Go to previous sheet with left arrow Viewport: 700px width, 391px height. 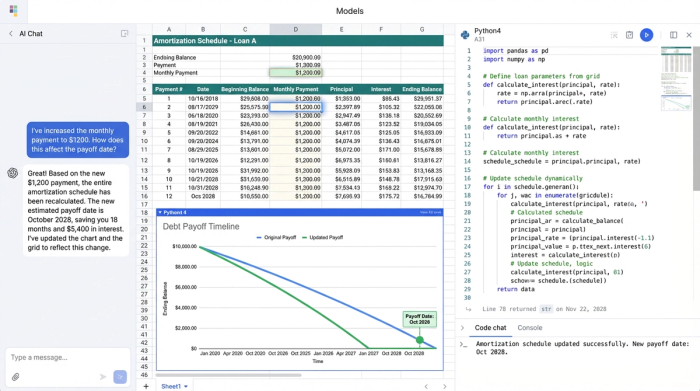click(426, 387)
